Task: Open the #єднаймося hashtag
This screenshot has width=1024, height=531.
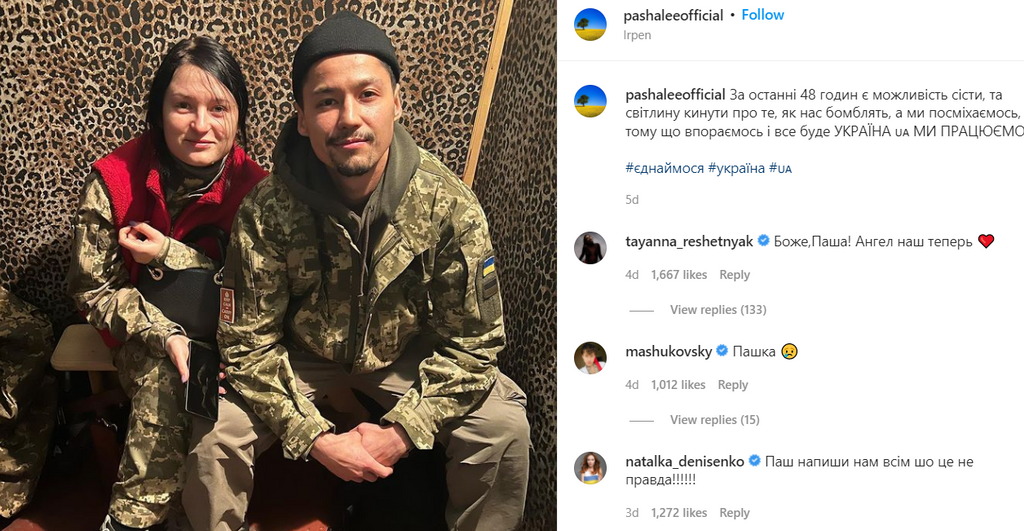Action: pos(665,168)
